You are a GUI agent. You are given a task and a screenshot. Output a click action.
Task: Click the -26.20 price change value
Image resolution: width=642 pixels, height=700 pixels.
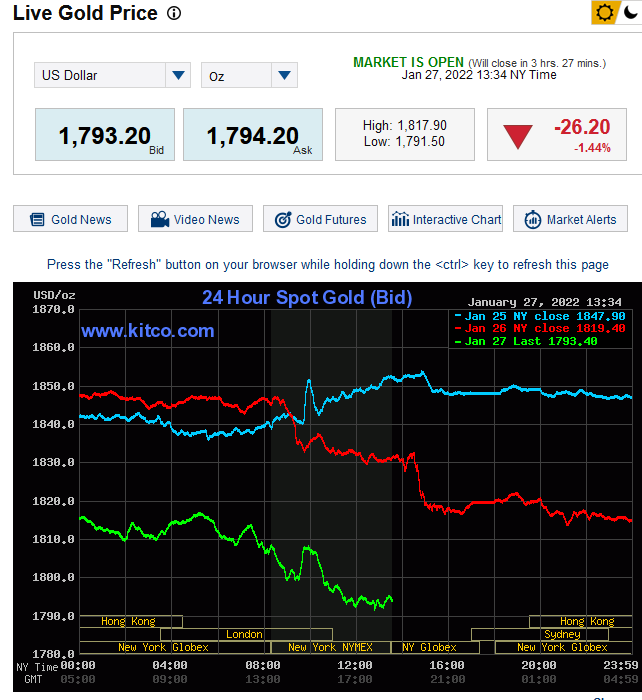tap(582, 127)
